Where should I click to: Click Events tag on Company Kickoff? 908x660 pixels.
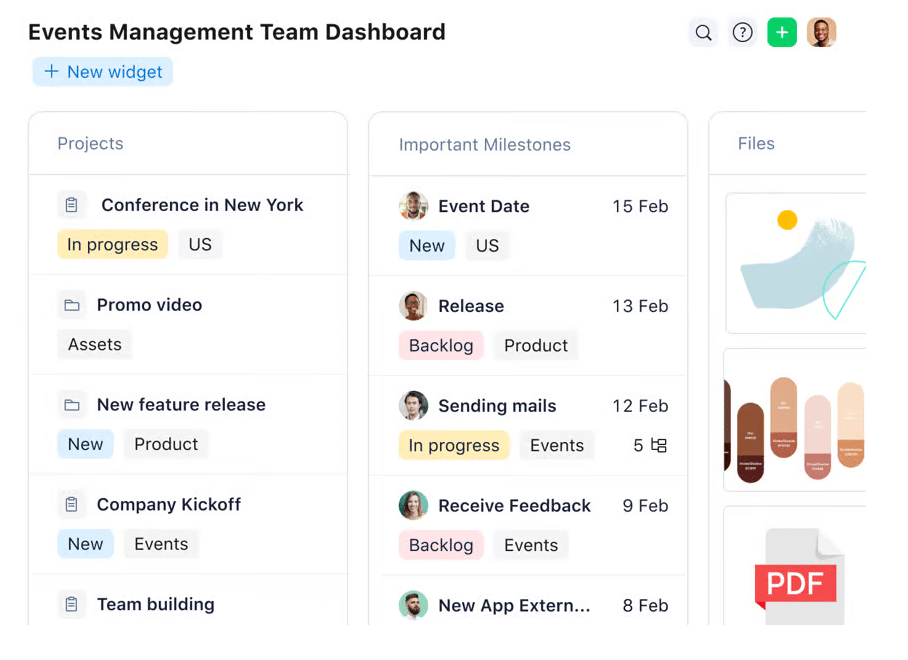point(161,544)
